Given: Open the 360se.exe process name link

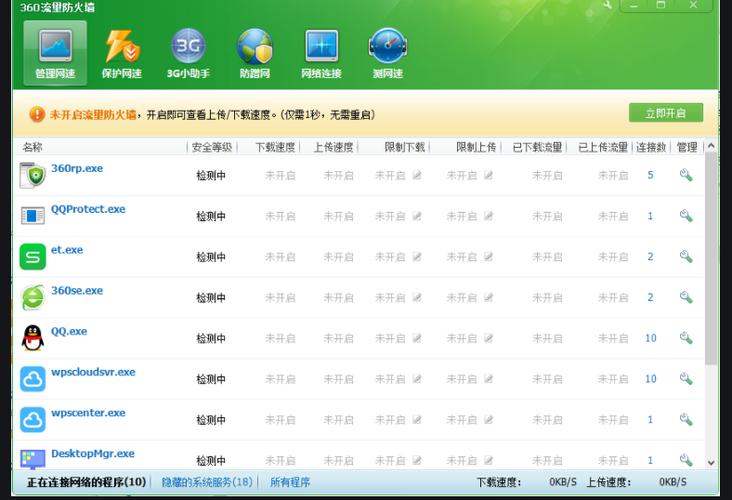Looking at the screenshot, I should click(x=77, y=291).
